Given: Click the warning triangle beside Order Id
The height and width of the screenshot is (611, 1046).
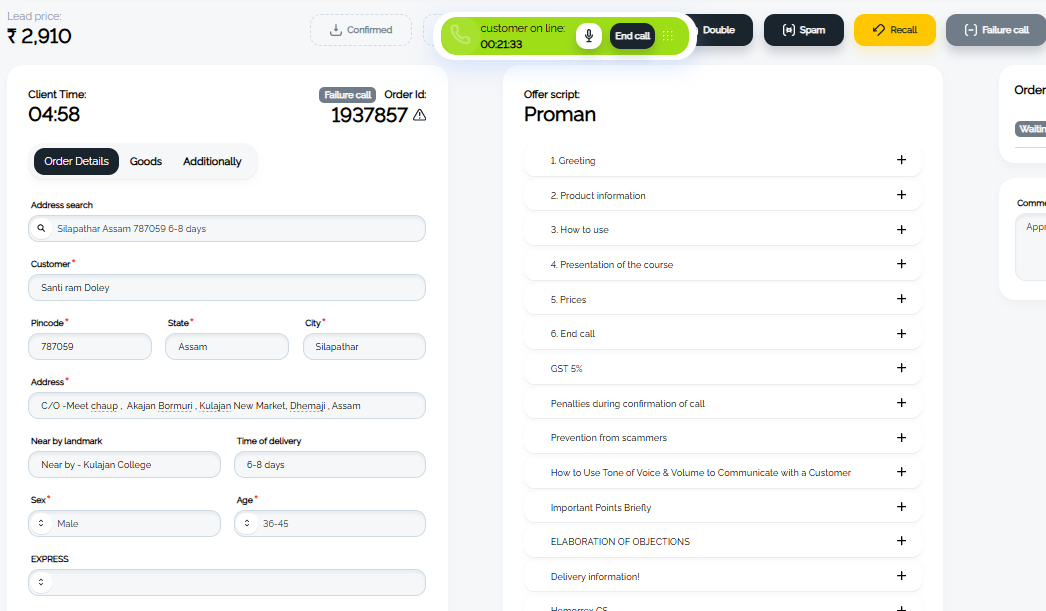Looking at the screenshot, I should click(420, 115).
